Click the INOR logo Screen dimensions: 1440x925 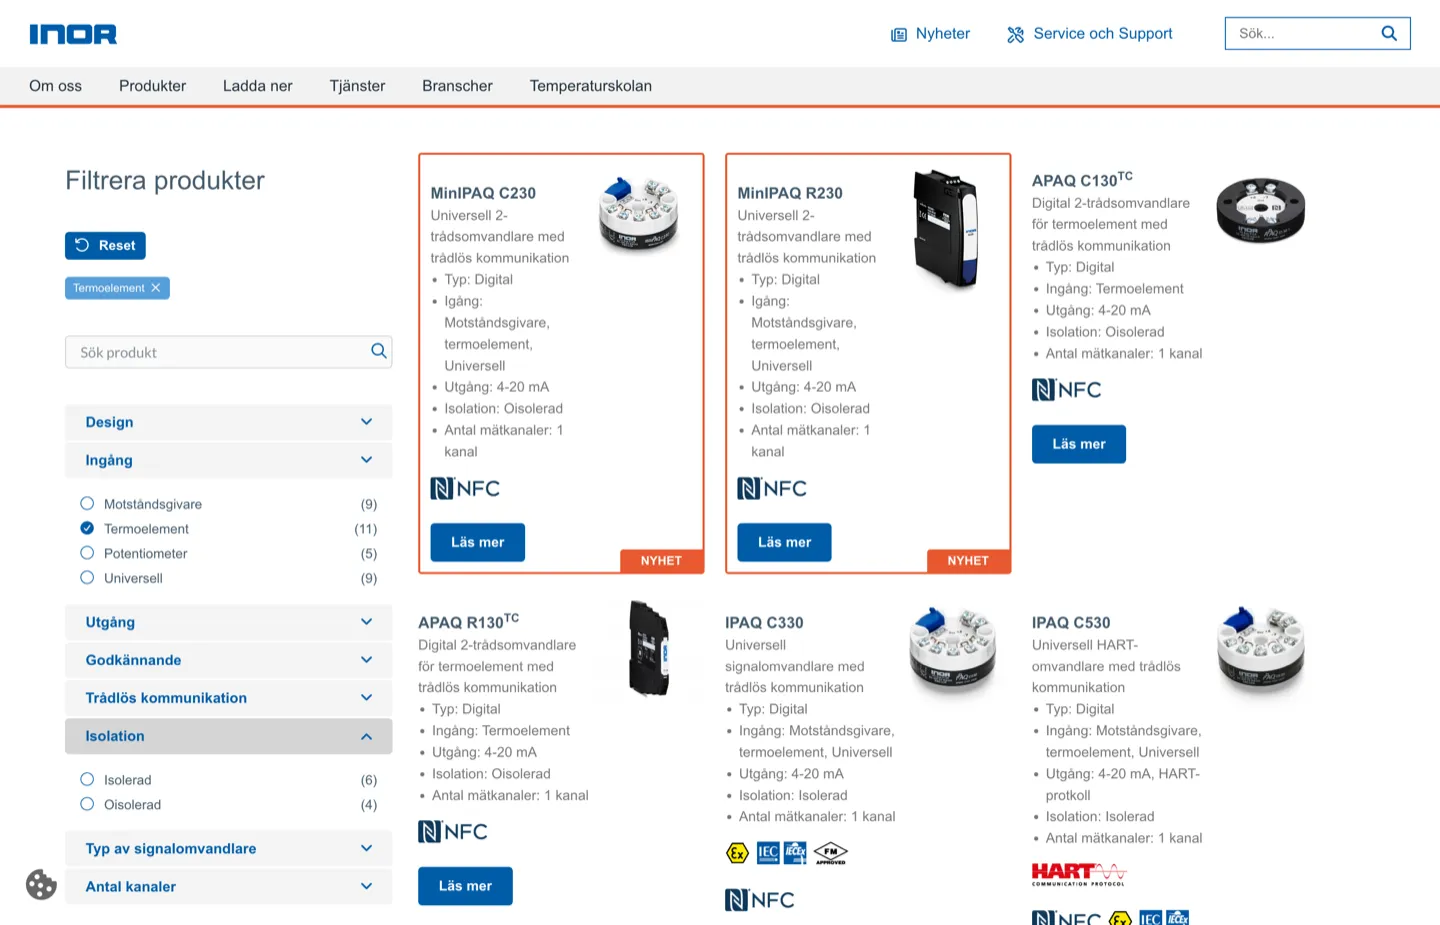click(73, 34)
